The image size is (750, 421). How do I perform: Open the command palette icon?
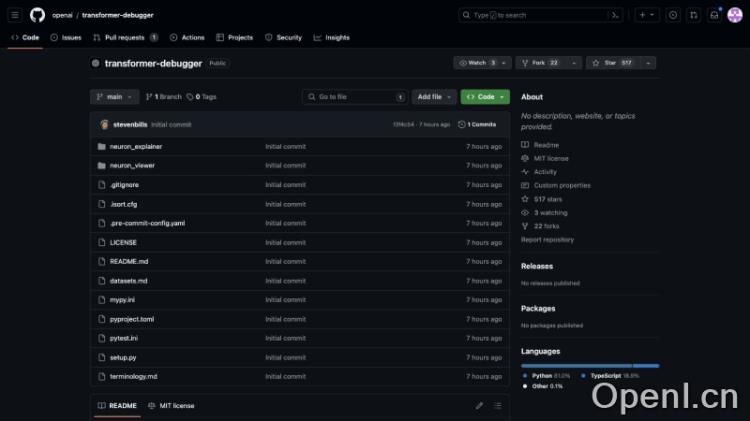coord(615,15)
